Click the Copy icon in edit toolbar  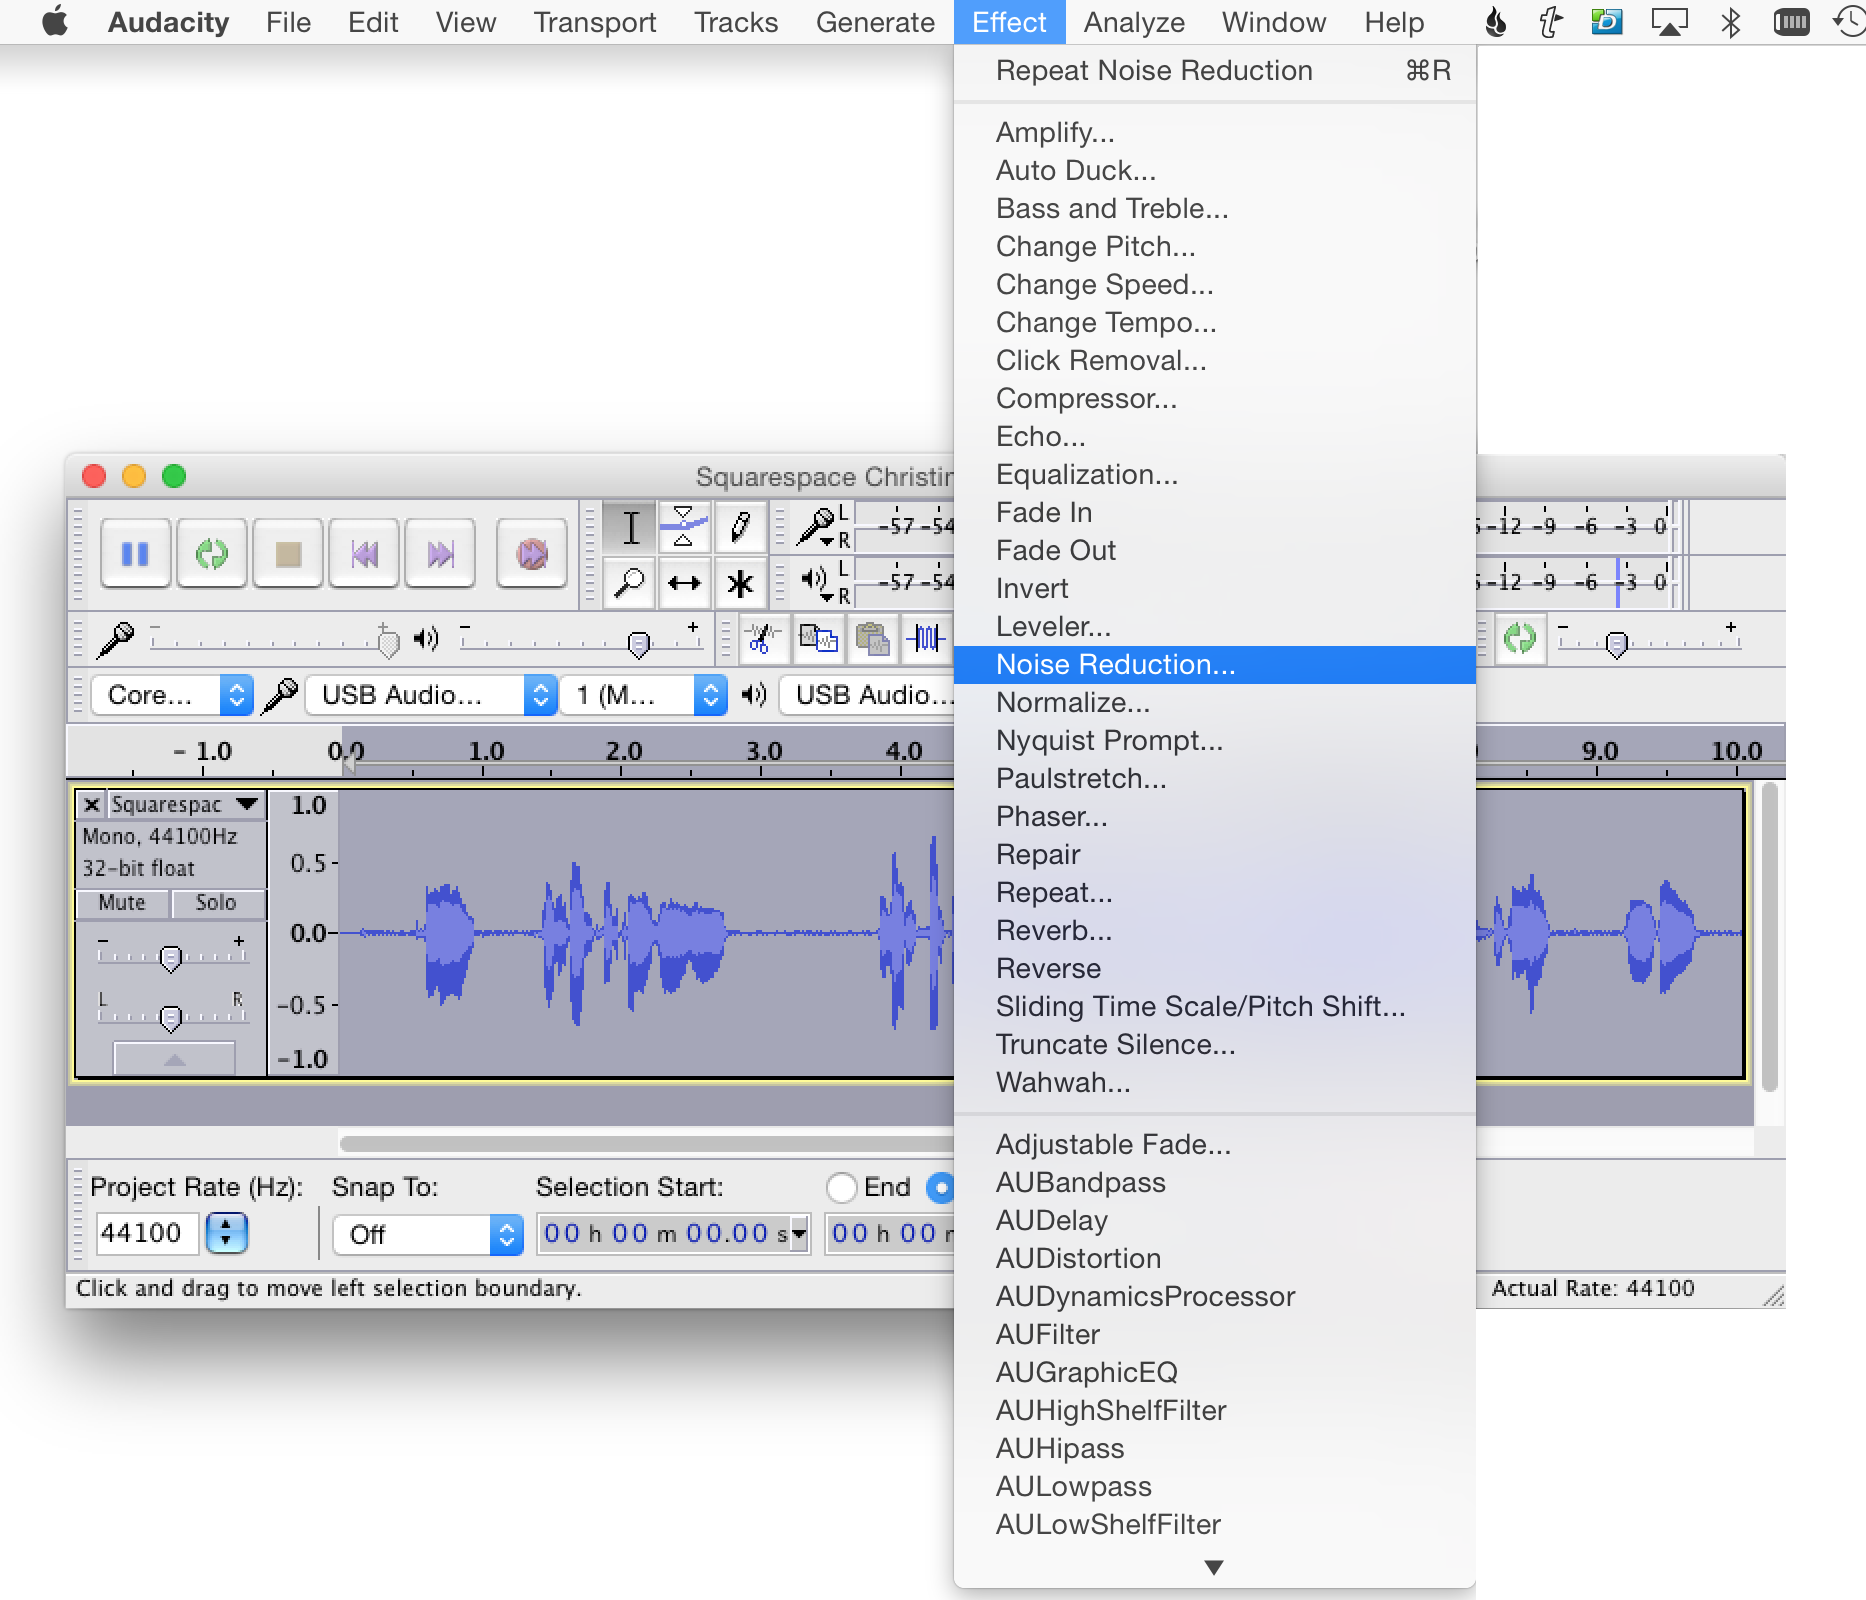click(x=819, y=638)
